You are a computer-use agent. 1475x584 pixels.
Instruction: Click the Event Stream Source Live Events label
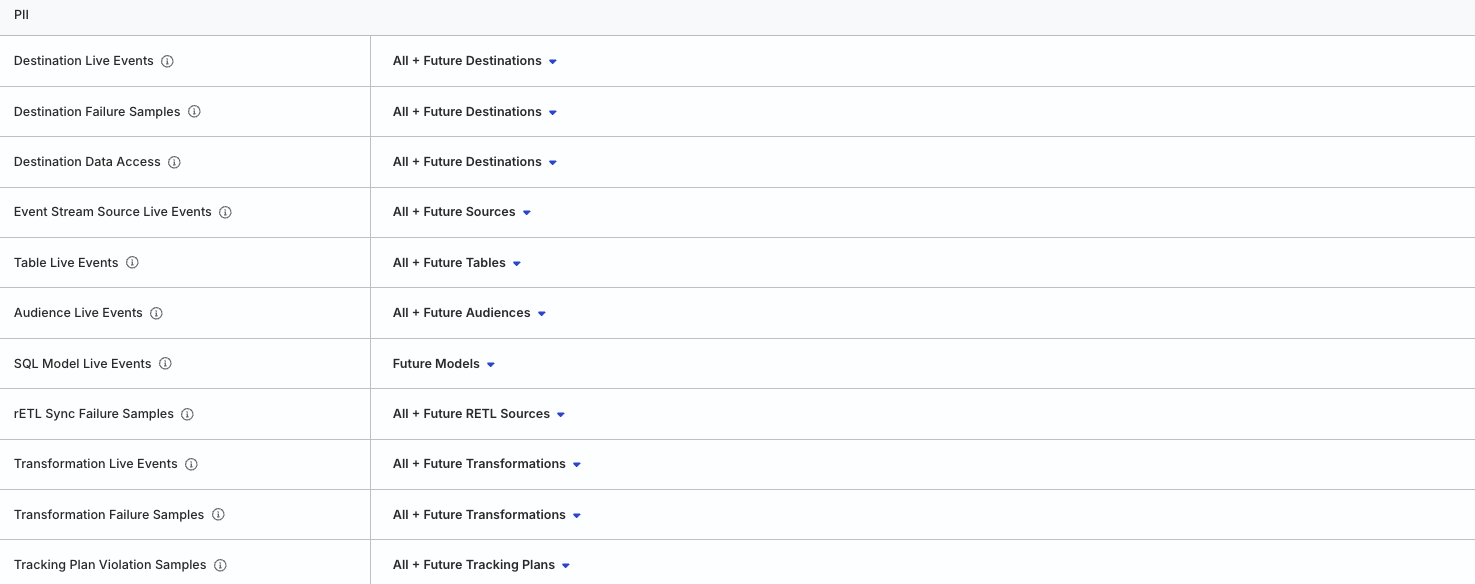tap(113, 212)
